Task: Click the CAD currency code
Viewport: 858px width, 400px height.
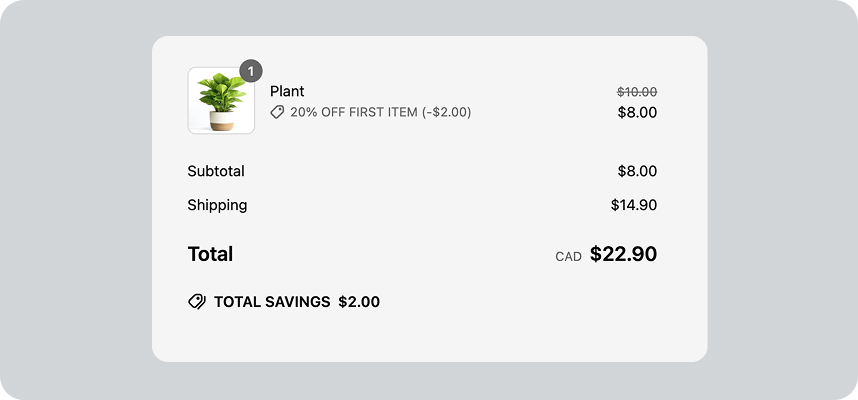Action: 568,256
